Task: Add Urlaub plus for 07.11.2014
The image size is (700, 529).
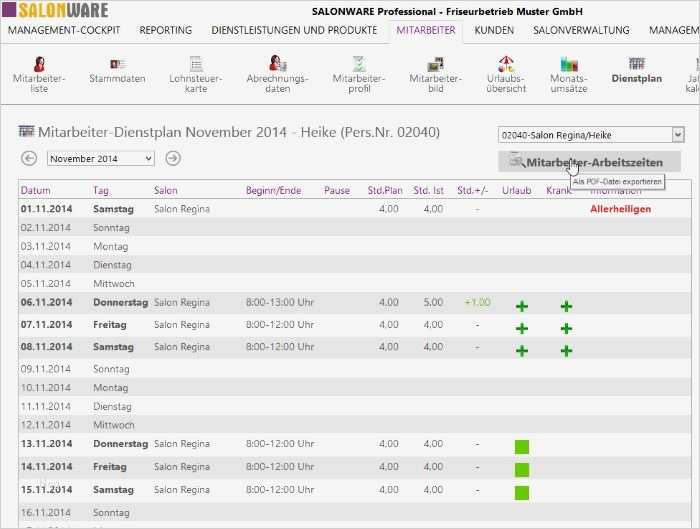Action: click(522, 329)
